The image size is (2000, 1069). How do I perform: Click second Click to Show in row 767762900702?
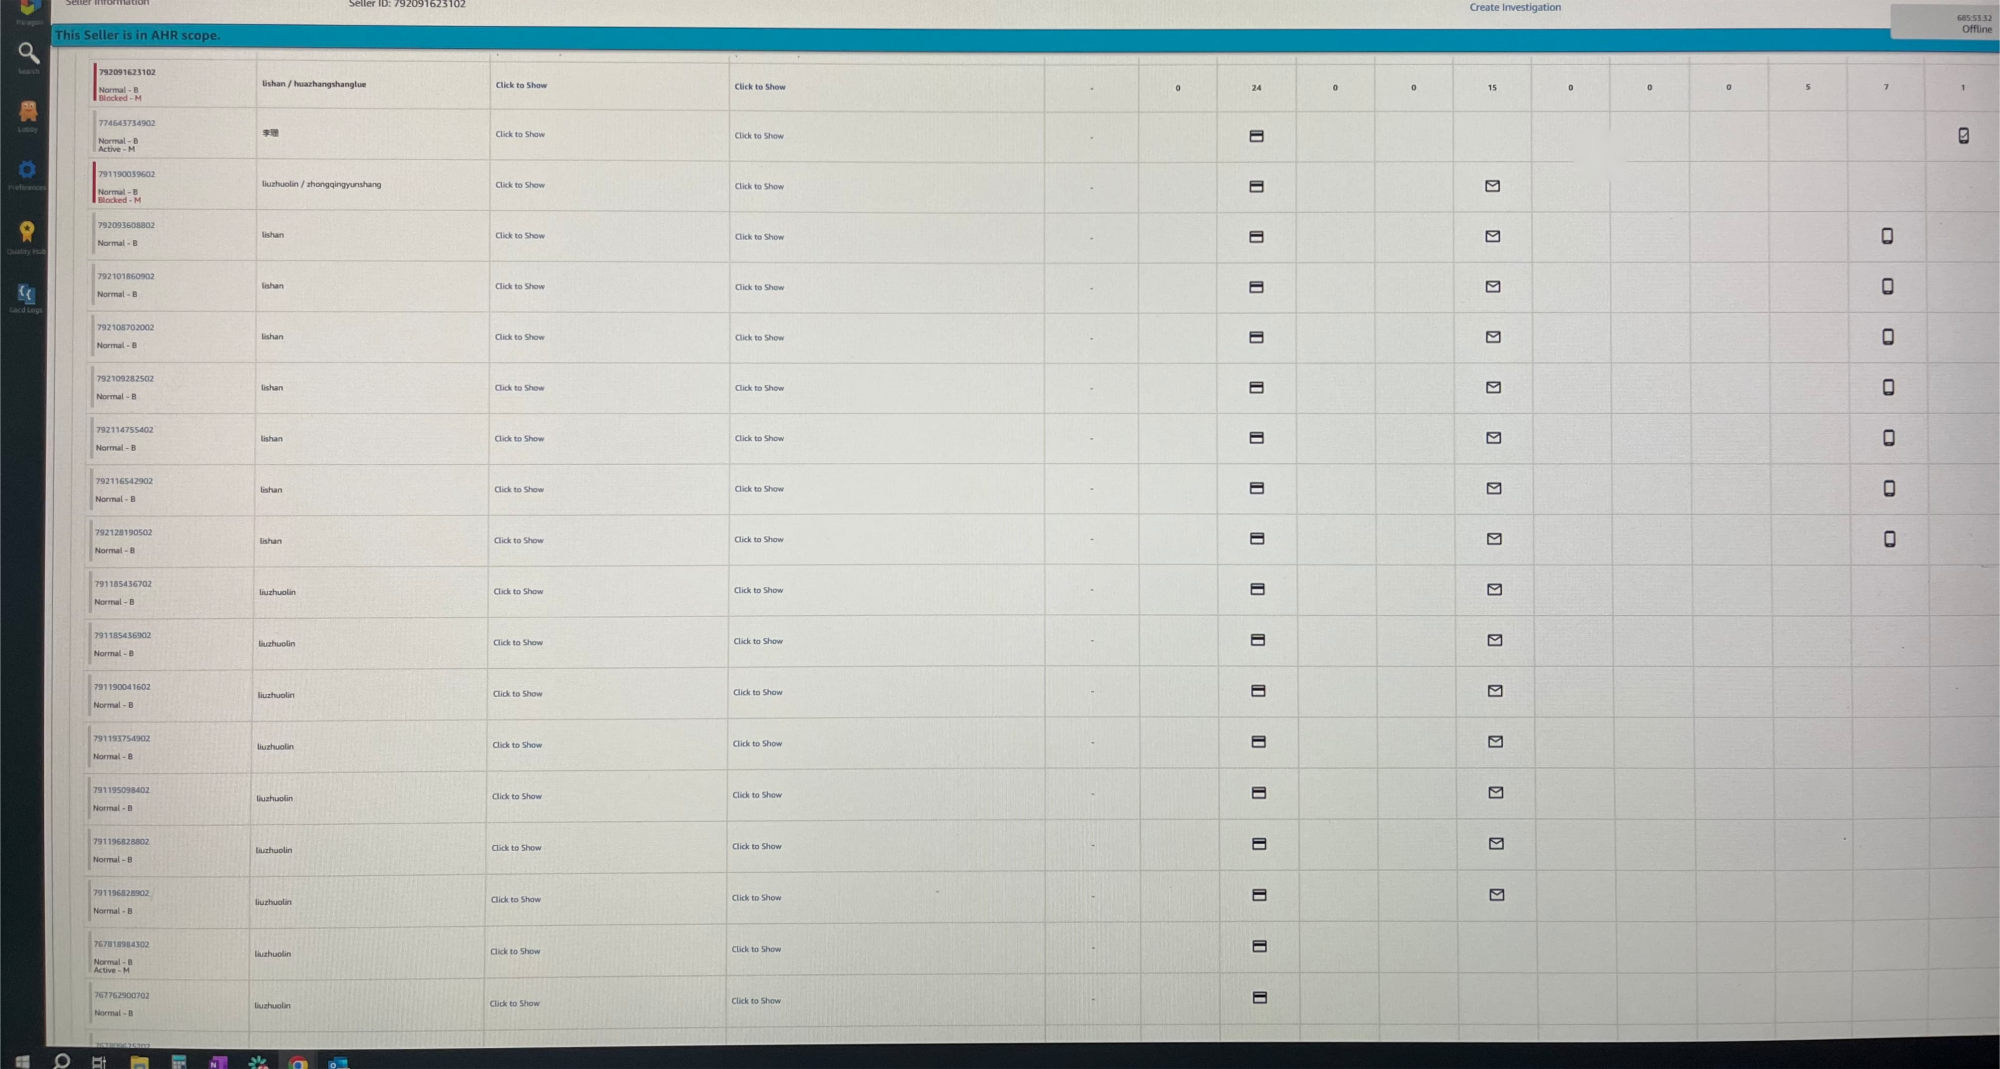pos(756,1001)
